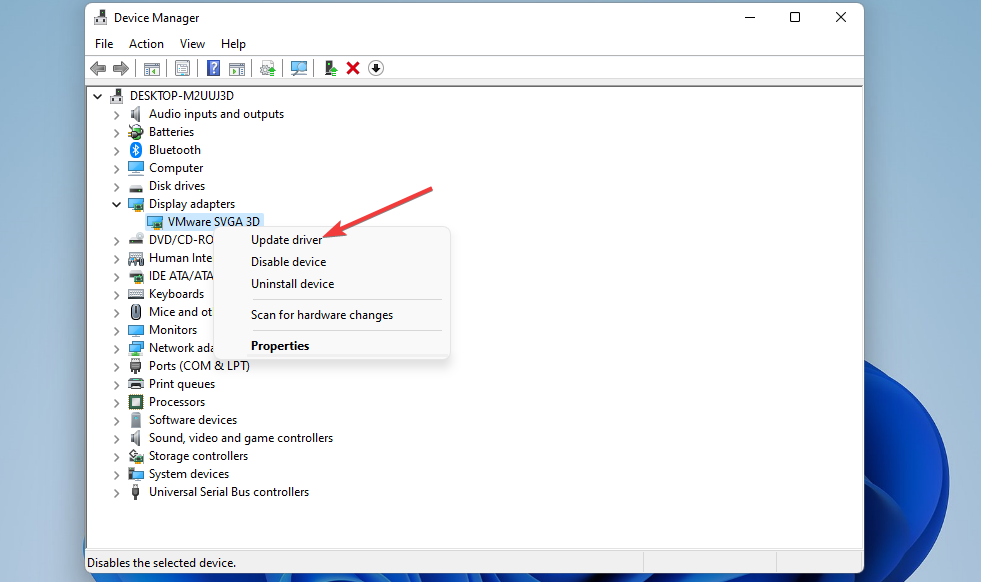Click the computer with green arrow toolbar icon
981x582 pixels.
coord(330,68)
